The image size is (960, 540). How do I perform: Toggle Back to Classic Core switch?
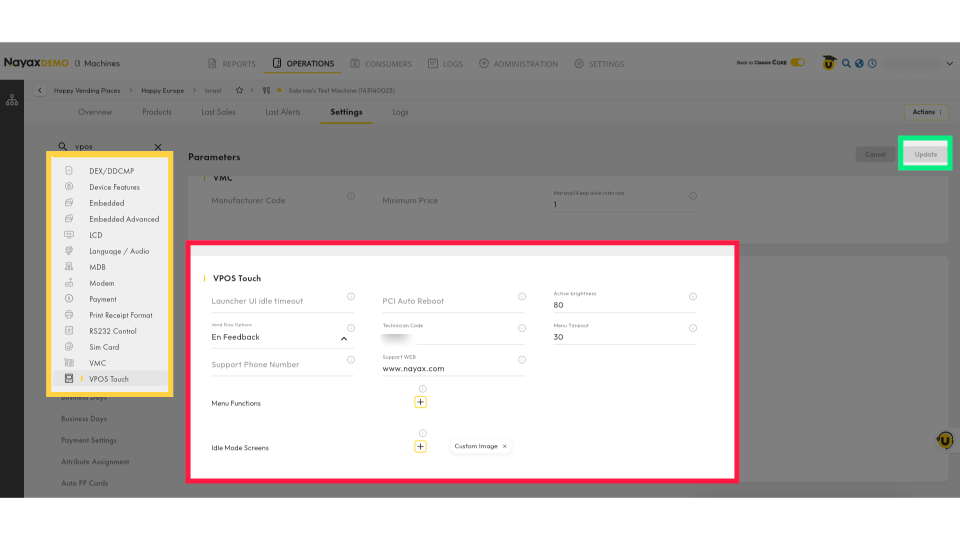[798, 62]
